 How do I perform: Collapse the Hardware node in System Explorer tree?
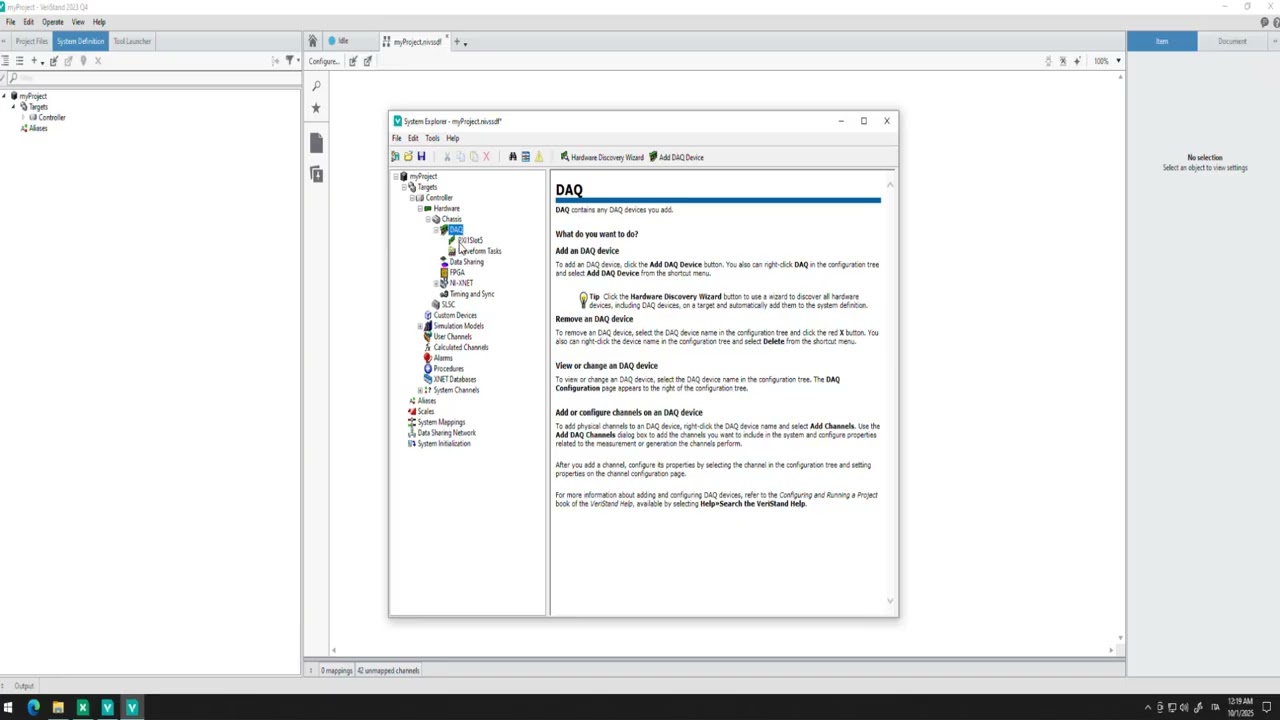(420, 208)
